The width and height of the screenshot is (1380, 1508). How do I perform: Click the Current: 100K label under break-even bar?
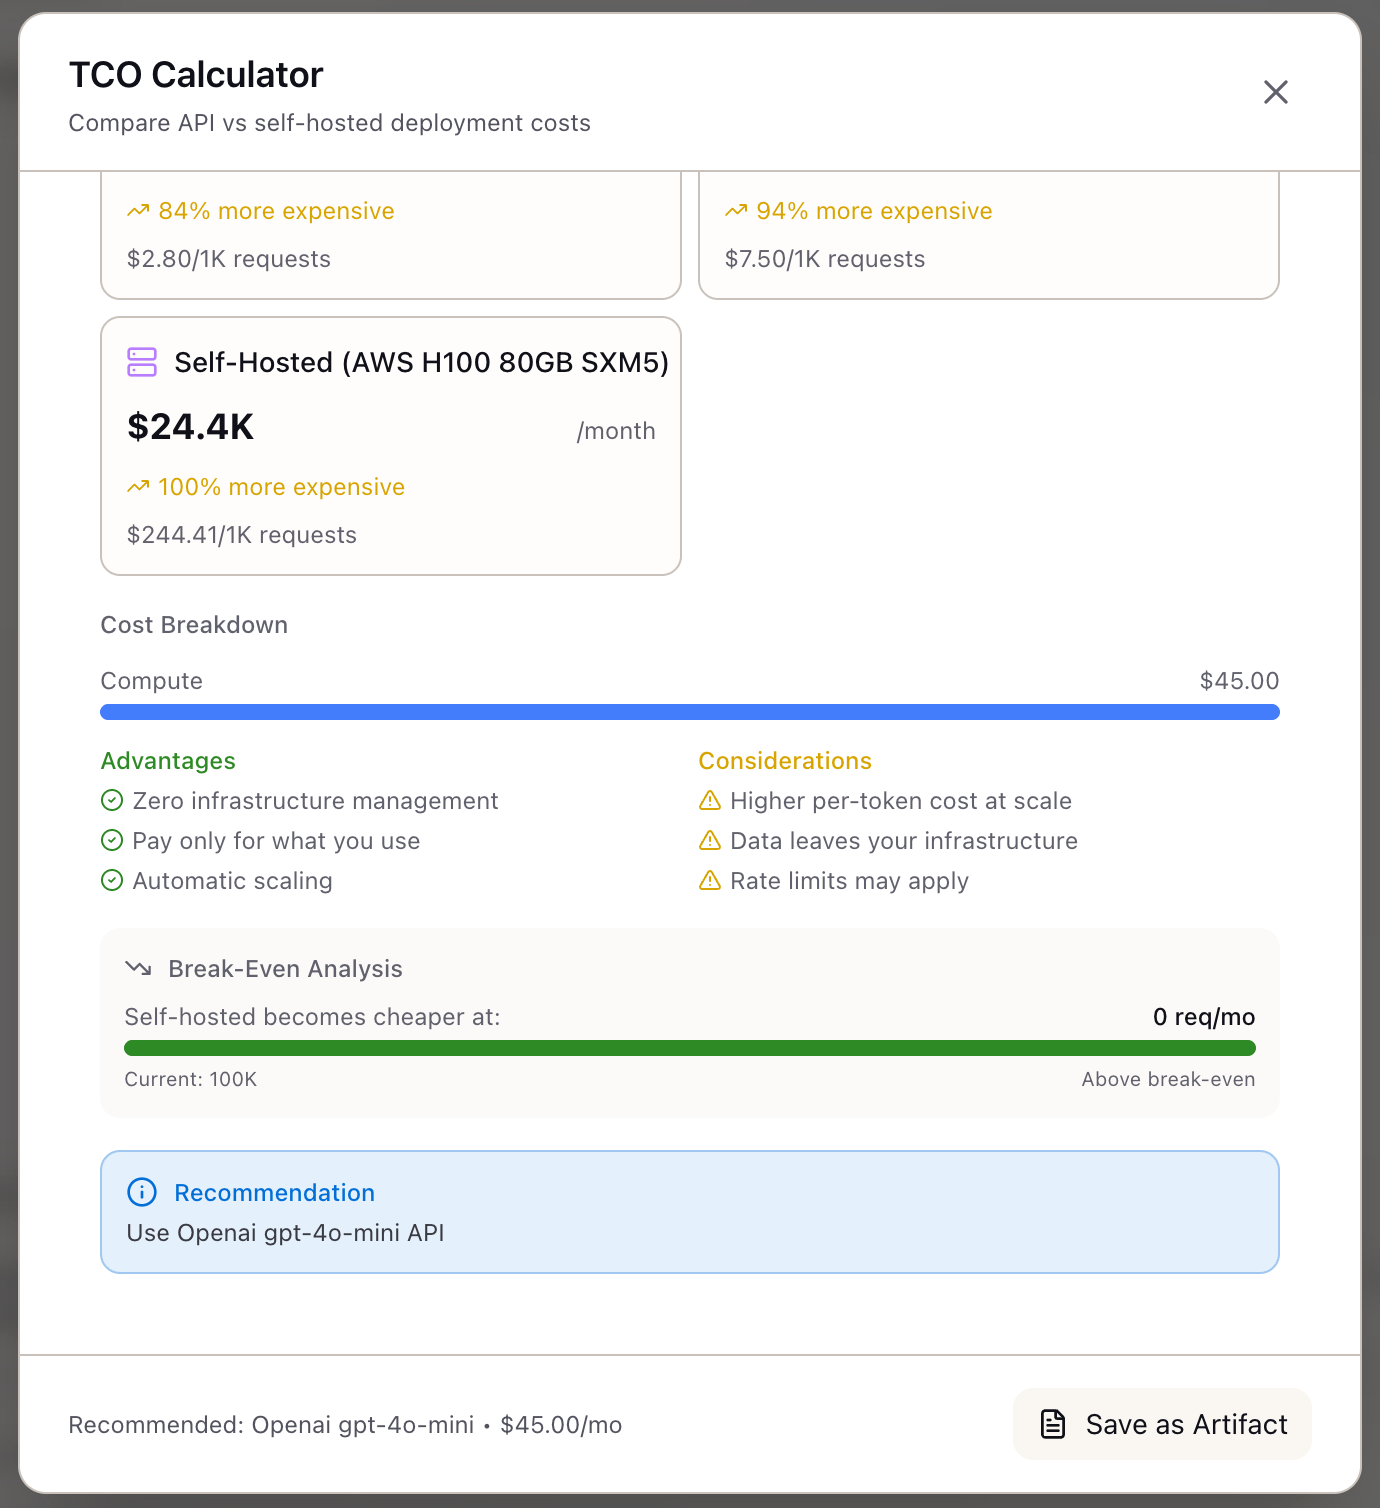(x=190, y=1079)
